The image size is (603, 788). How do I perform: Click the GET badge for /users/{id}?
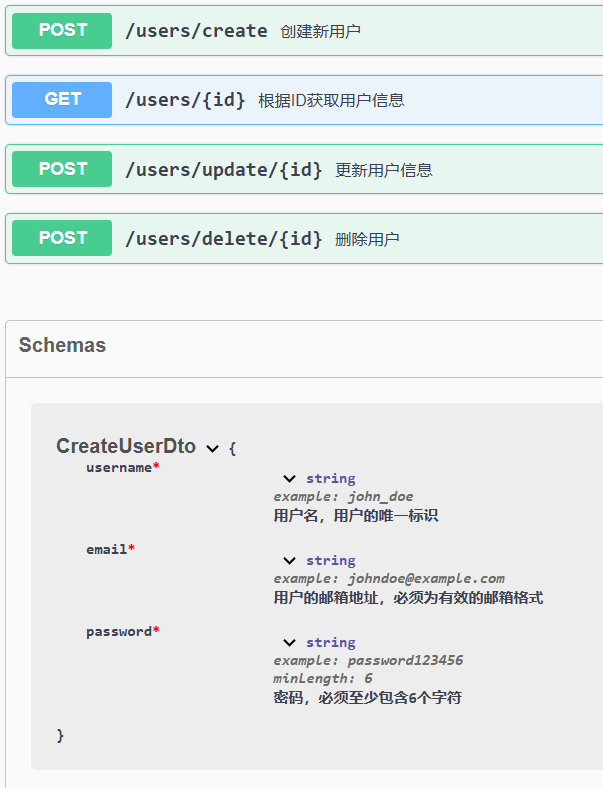click(x=62, y=100)
